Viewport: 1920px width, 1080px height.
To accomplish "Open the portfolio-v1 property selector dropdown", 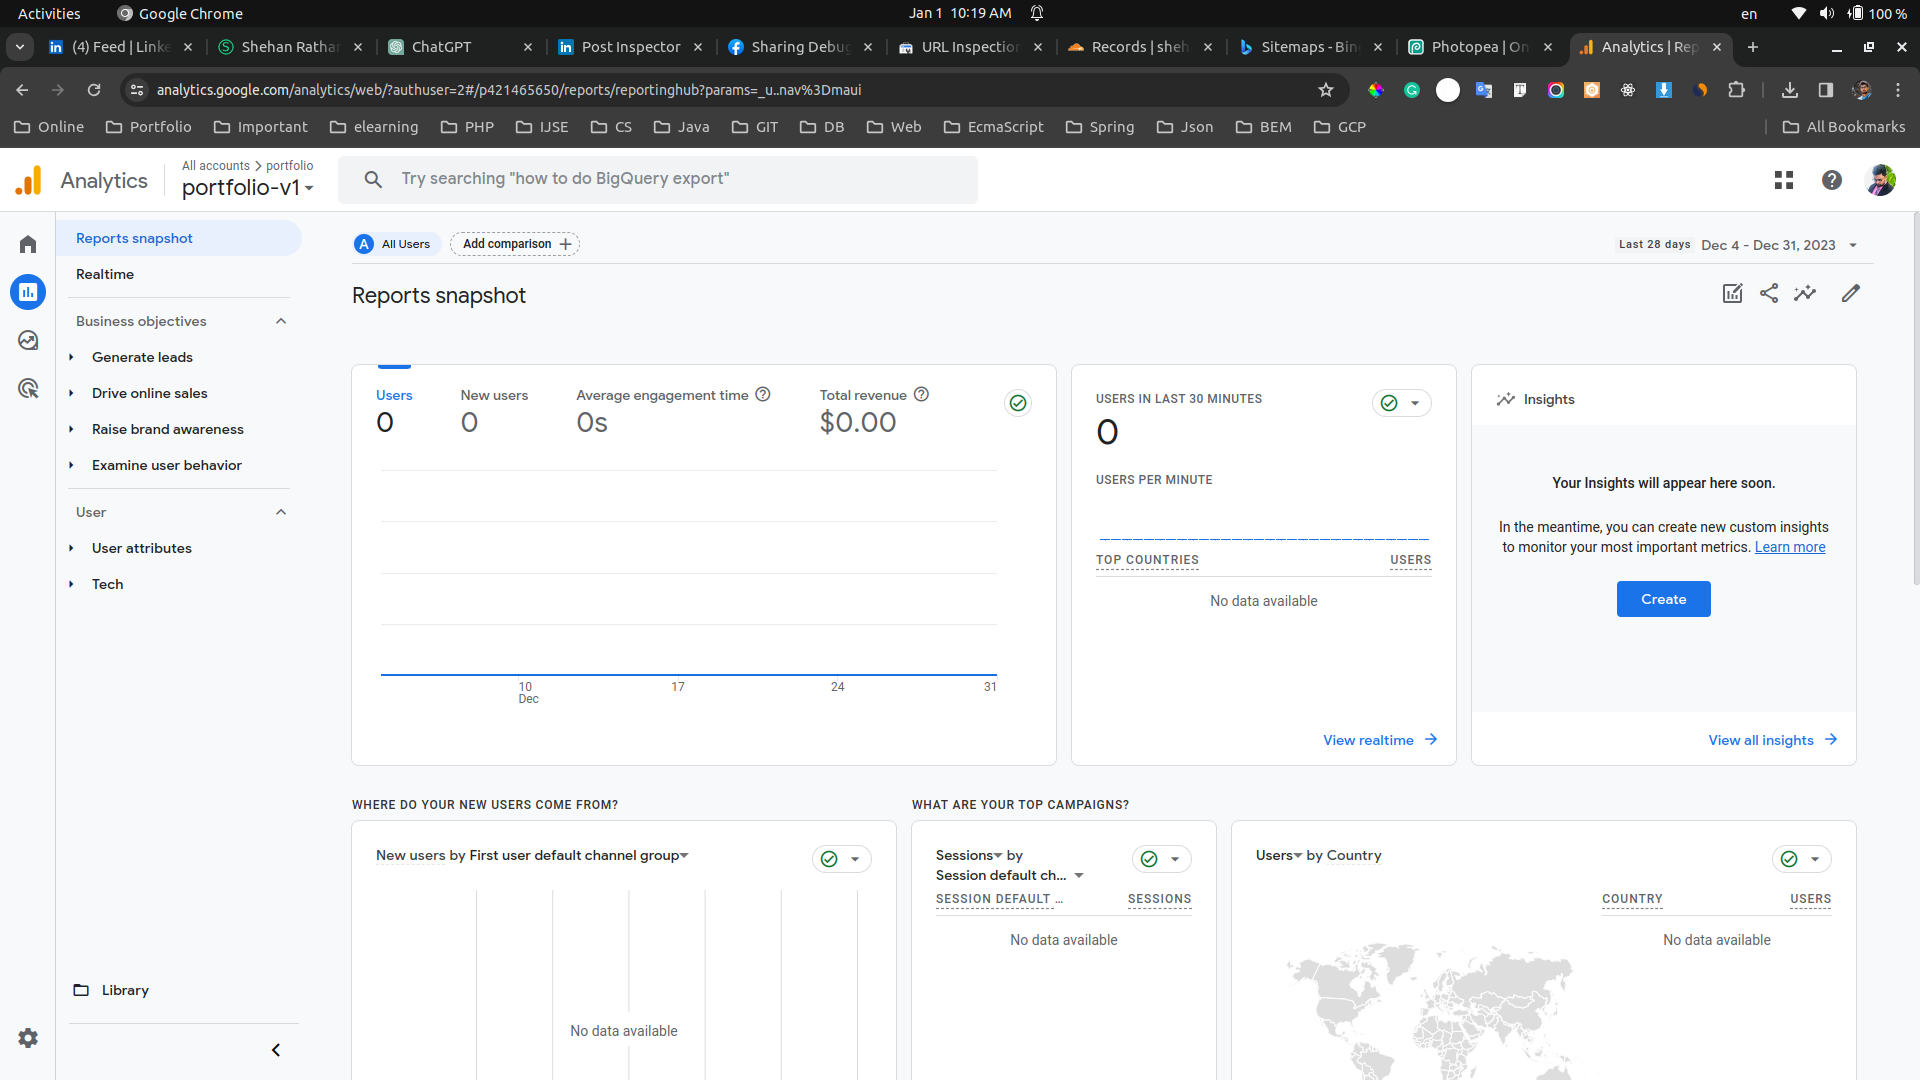I will tap(247, 188).
